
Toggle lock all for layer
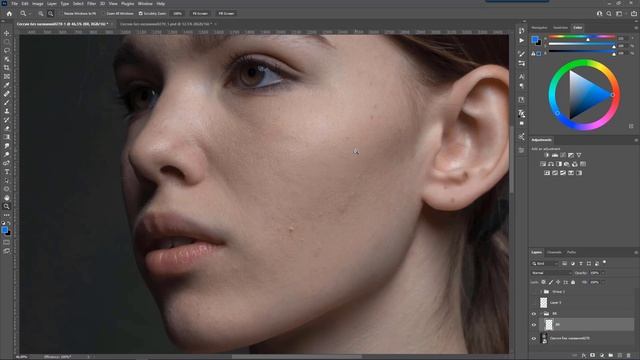(573, 282)
